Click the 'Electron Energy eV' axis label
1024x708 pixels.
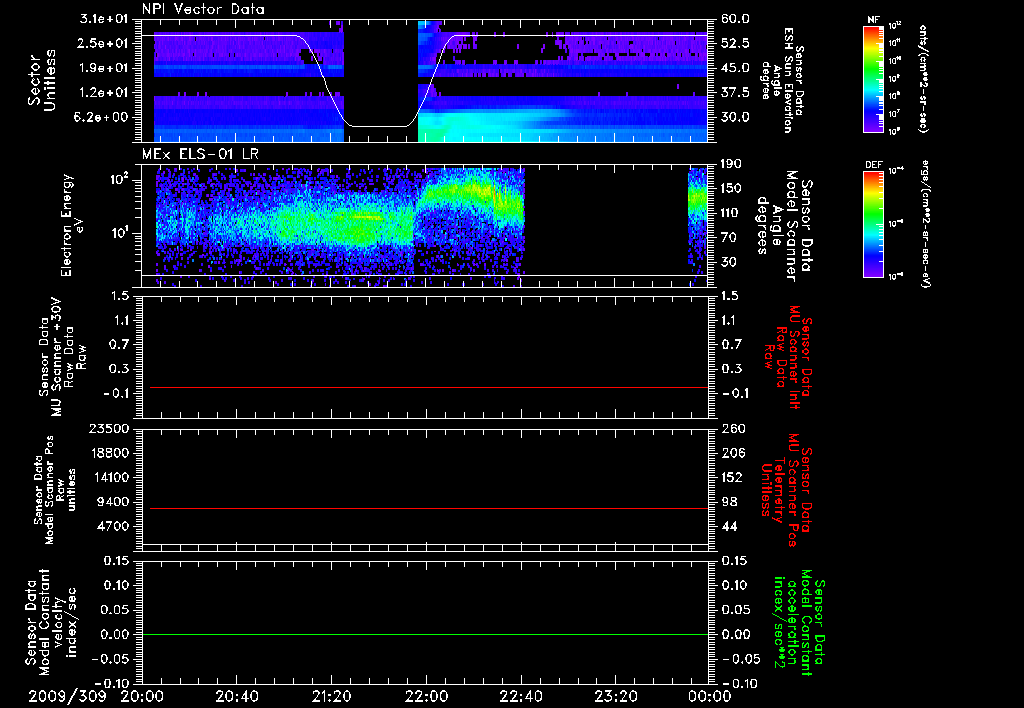pos(72,225)
